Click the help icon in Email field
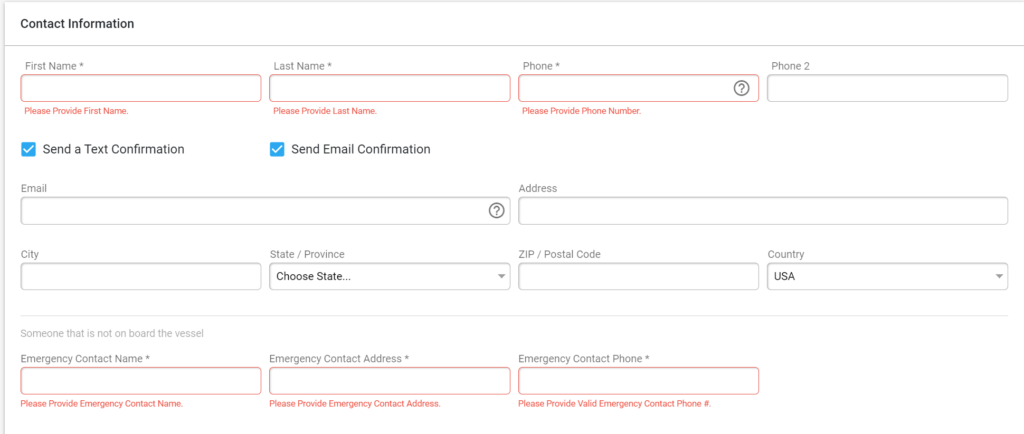Screen dimensions: 1024x434 coord(497,211)
